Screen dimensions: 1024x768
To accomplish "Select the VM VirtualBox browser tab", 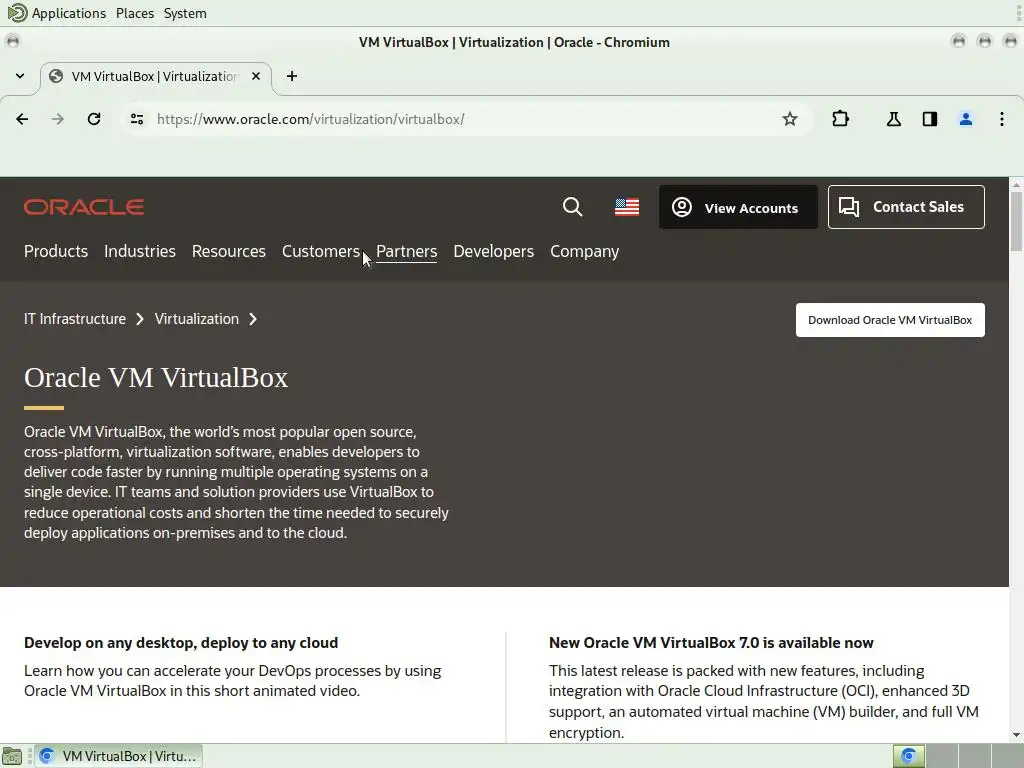I will tap(155, 76).
